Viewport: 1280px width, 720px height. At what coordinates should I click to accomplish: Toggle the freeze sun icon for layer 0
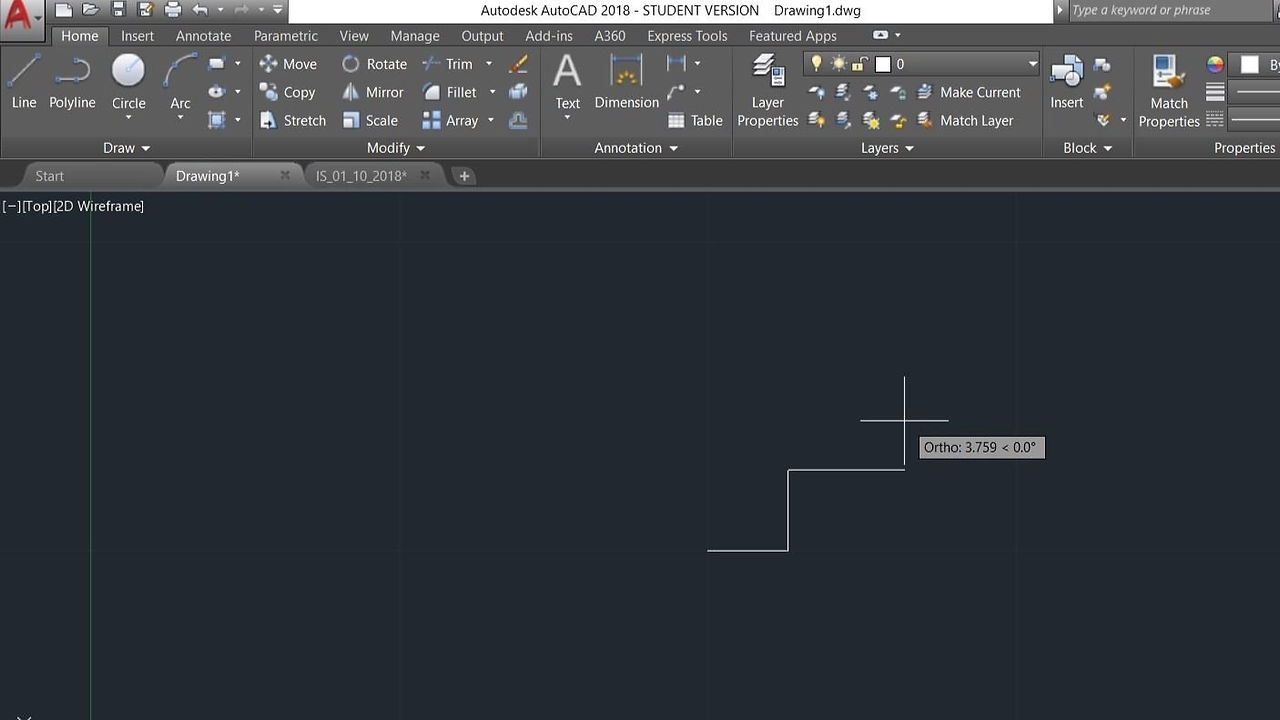(x=838, y=64)
